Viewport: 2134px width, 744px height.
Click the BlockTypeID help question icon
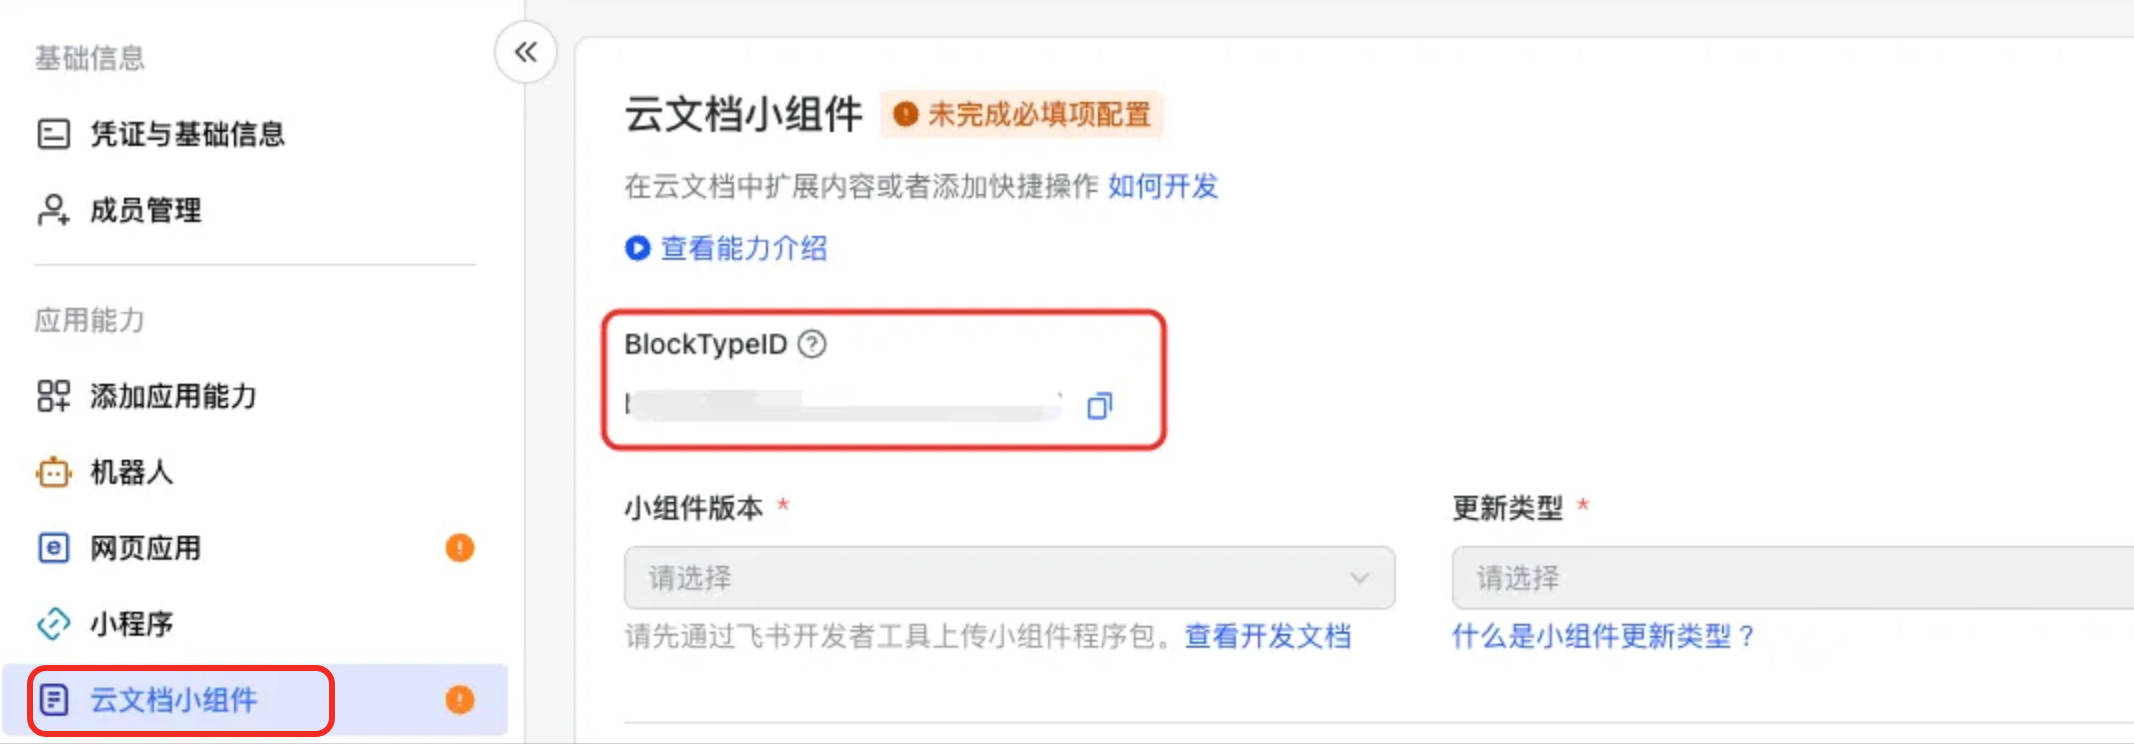tap(812, 344)
